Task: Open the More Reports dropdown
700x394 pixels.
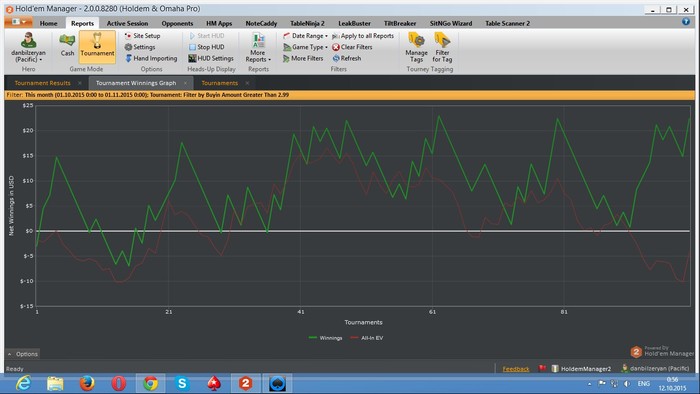Action: coord(258,47)
